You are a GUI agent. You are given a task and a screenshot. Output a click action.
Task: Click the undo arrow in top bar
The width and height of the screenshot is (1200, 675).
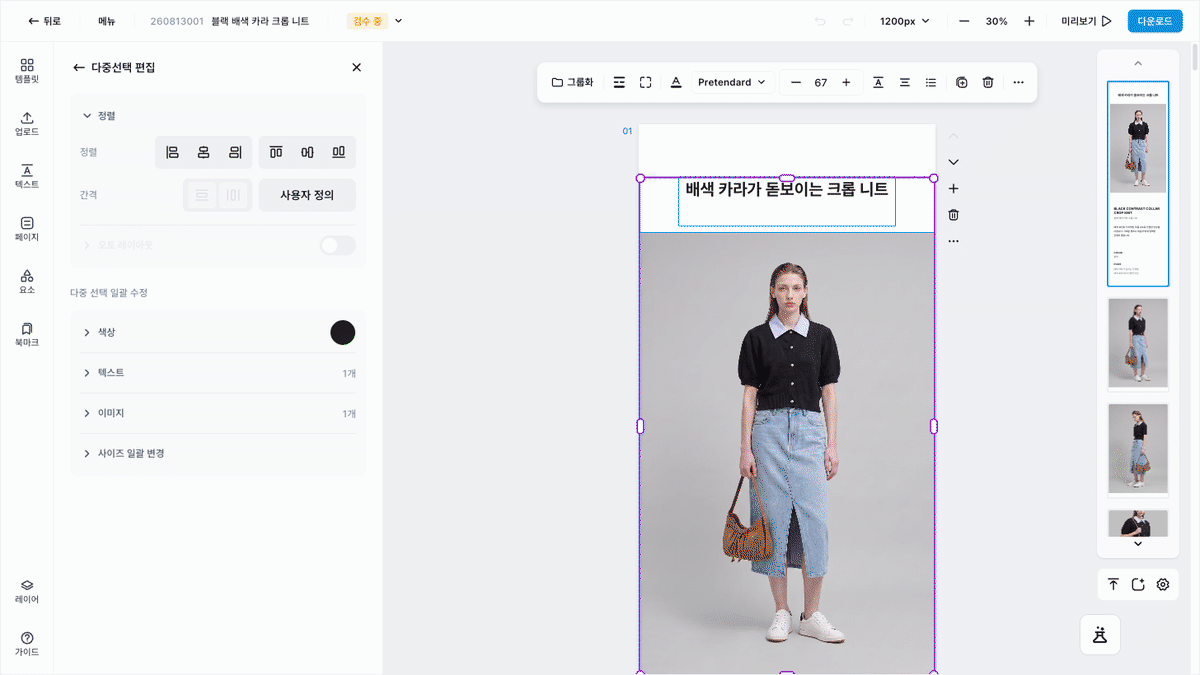pyautogui.click(x=820, y=21)
